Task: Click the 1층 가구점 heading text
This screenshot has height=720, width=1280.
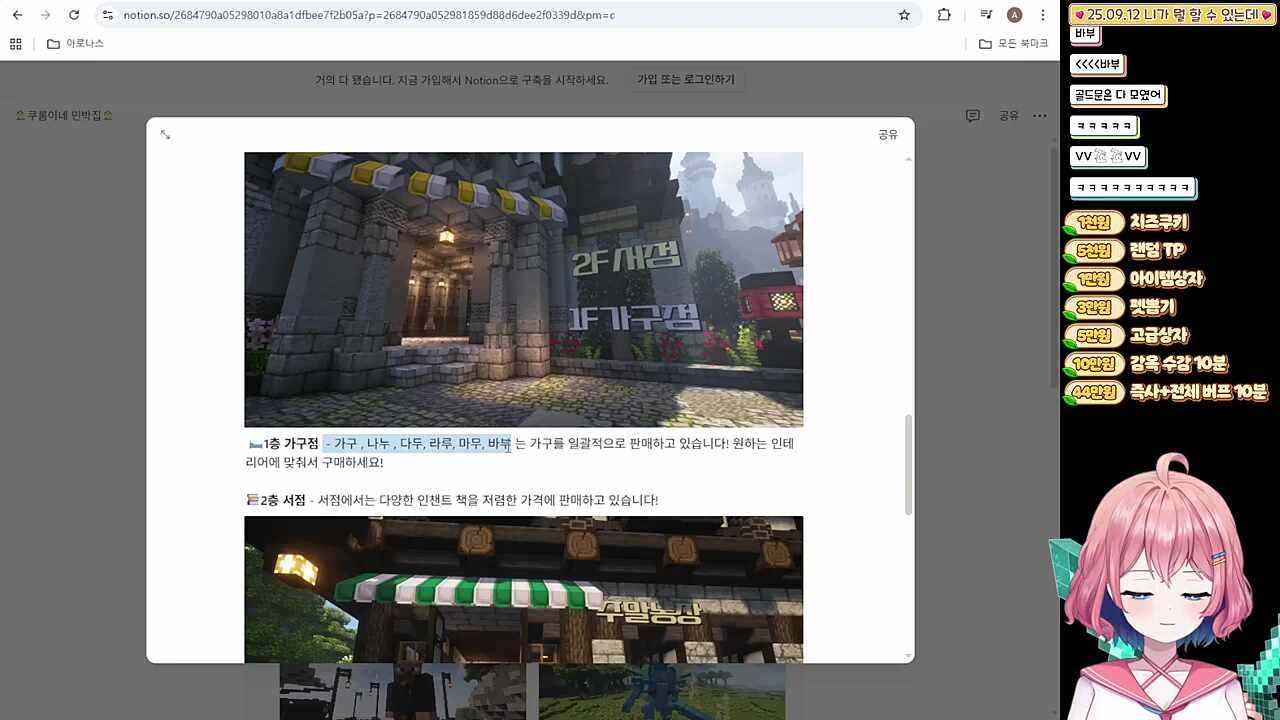Action: tap(291, 443)
